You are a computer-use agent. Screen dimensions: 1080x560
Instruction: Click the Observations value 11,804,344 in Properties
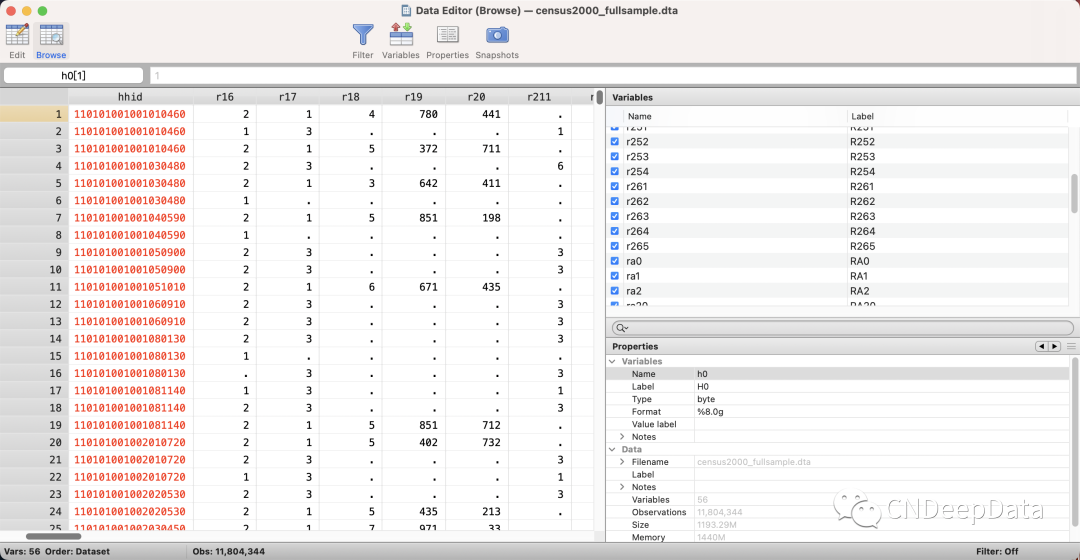719,512
